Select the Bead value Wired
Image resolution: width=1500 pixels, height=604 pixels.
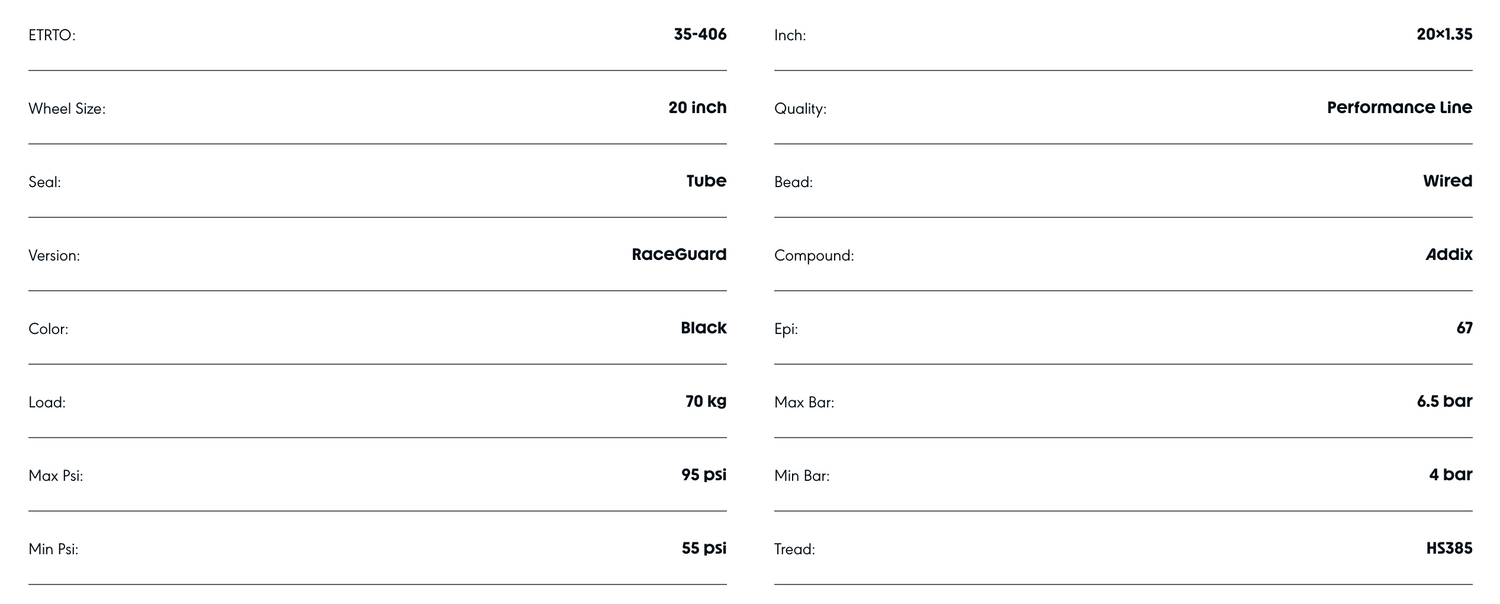click(x=1447, y=181)
